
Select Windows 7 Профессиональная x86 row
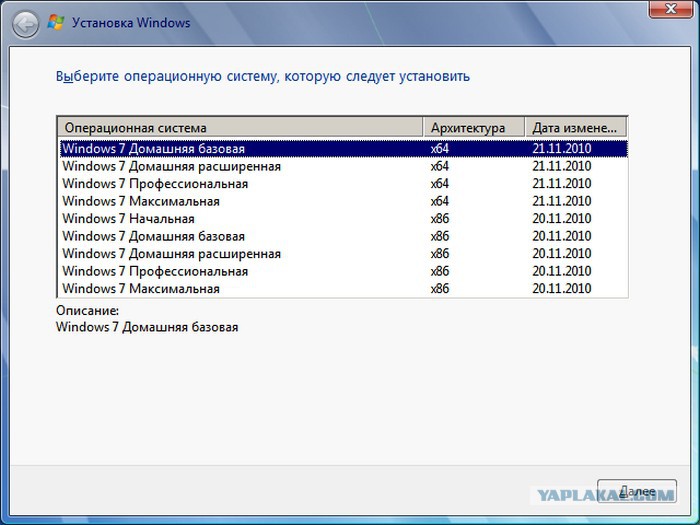pos(343,271)
